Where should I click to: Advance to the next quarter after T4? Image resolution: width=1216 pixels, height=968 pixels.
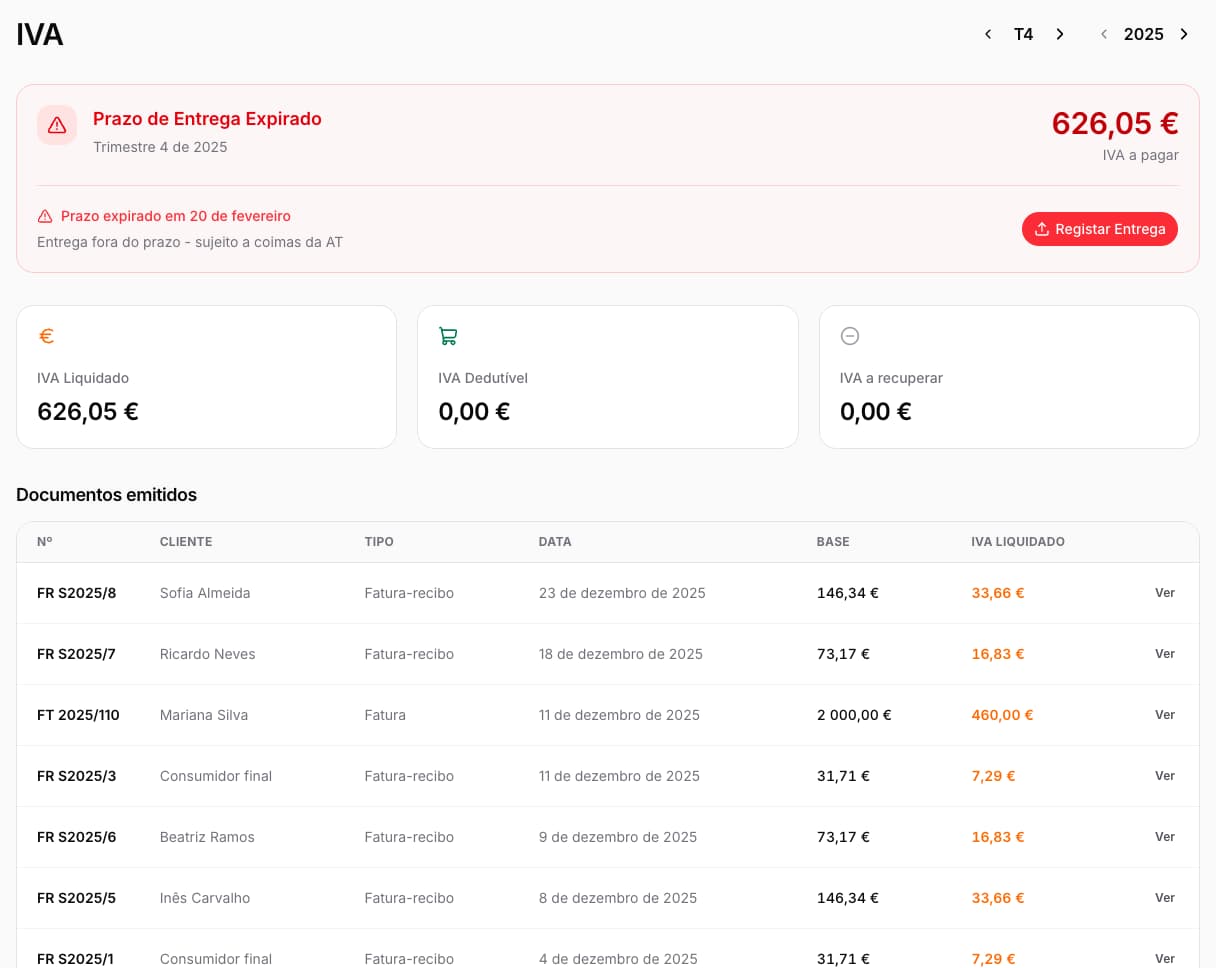[1060, 34]
